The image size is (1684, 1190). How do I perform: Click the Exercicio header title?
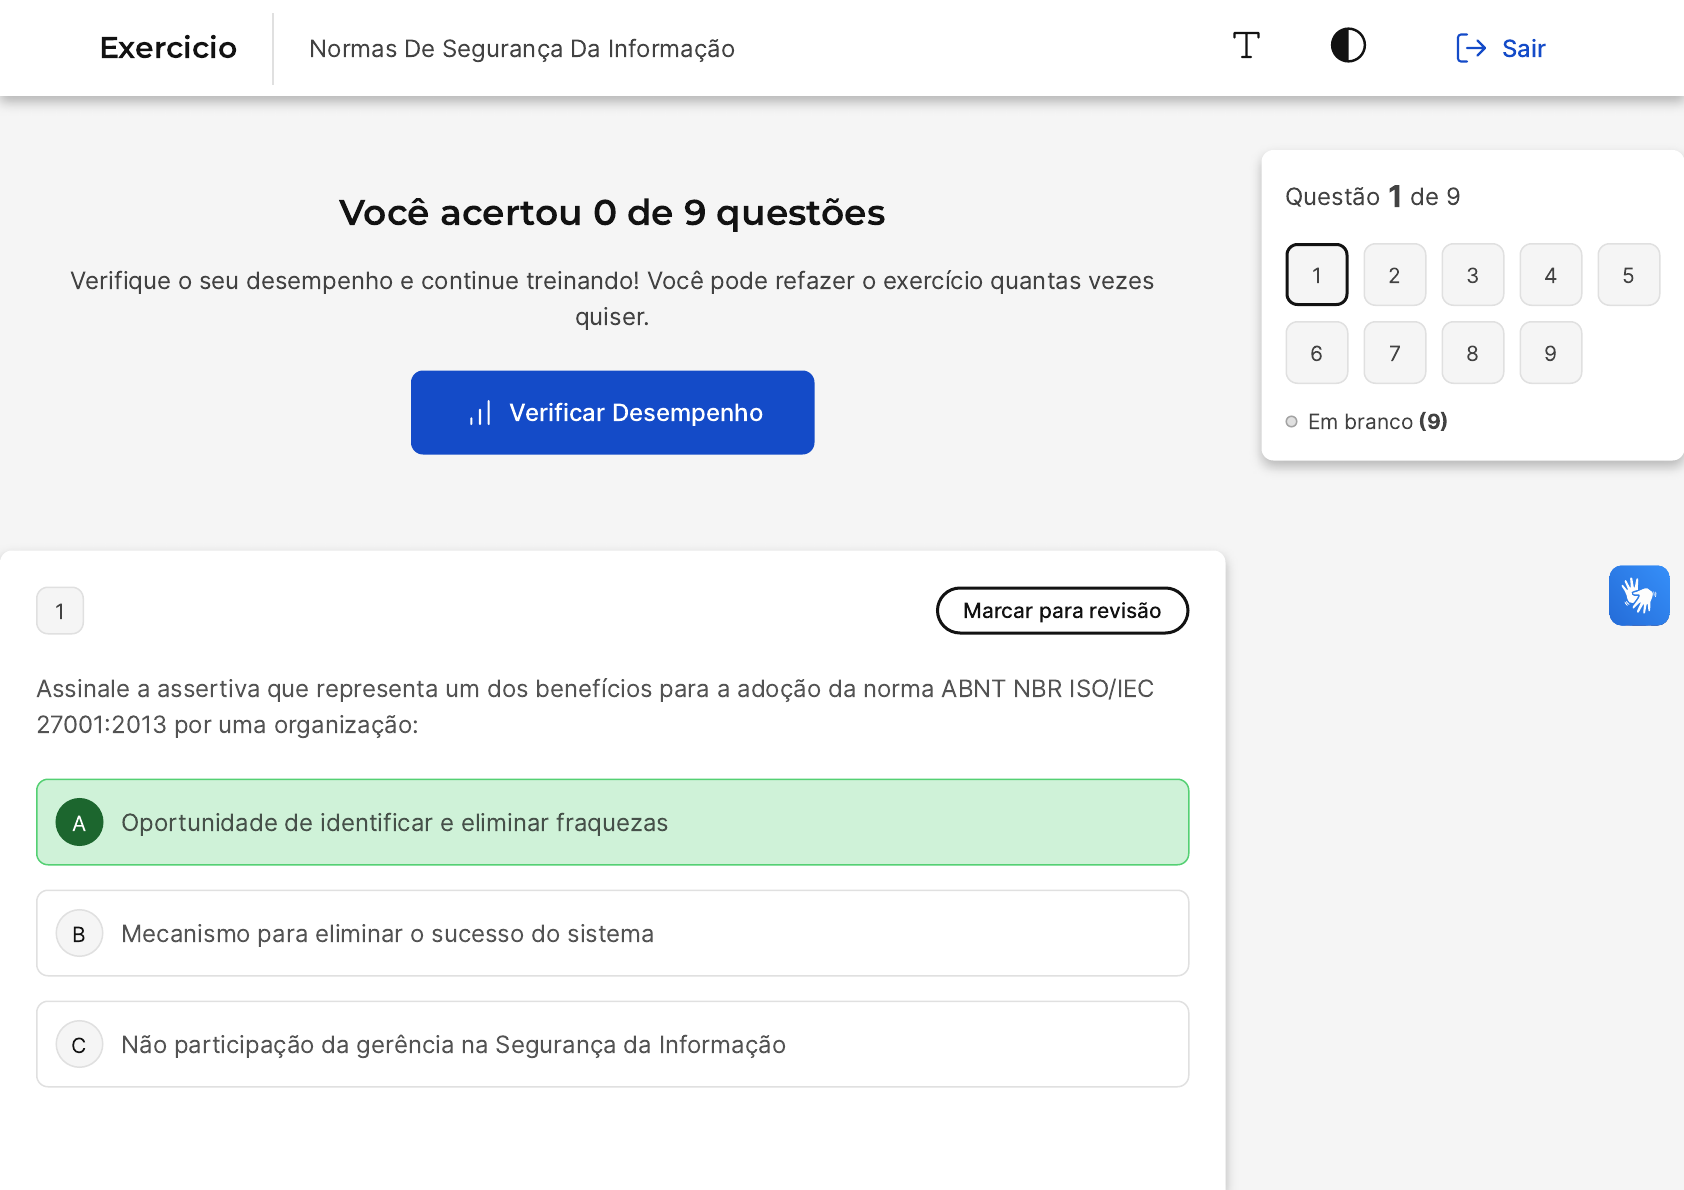168,48
